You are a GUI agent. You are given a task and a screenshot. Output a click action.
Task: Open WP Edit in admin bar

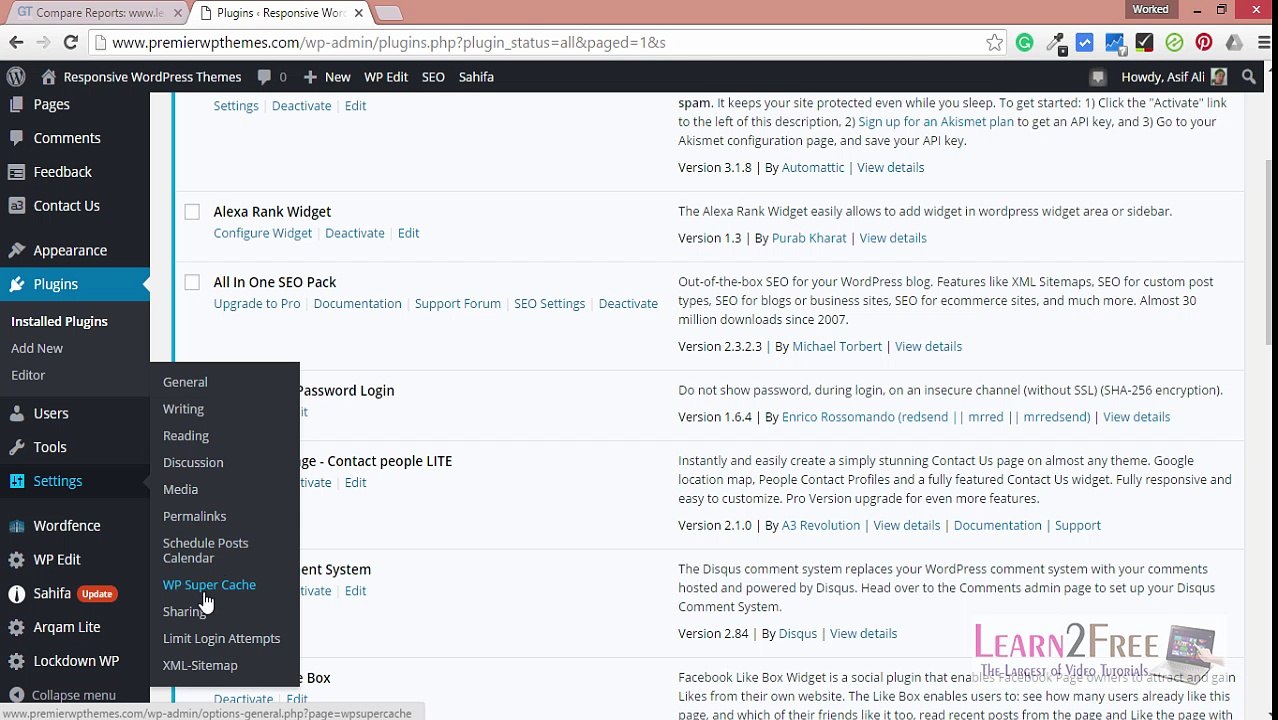tap(386, 76)
